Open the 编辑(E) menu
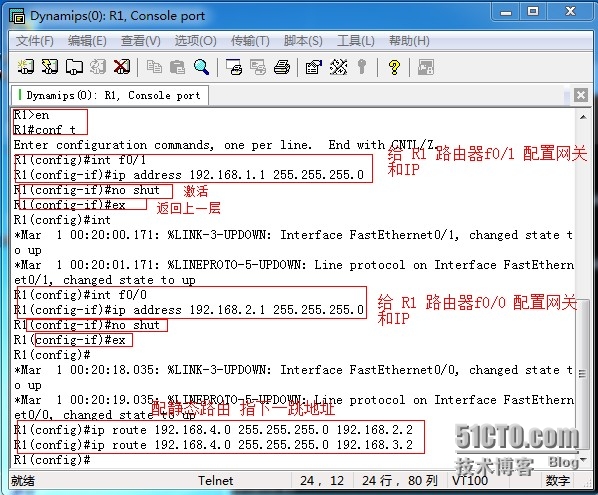The width and height of the screenshot is (598, 495). (x=87, y=41)
